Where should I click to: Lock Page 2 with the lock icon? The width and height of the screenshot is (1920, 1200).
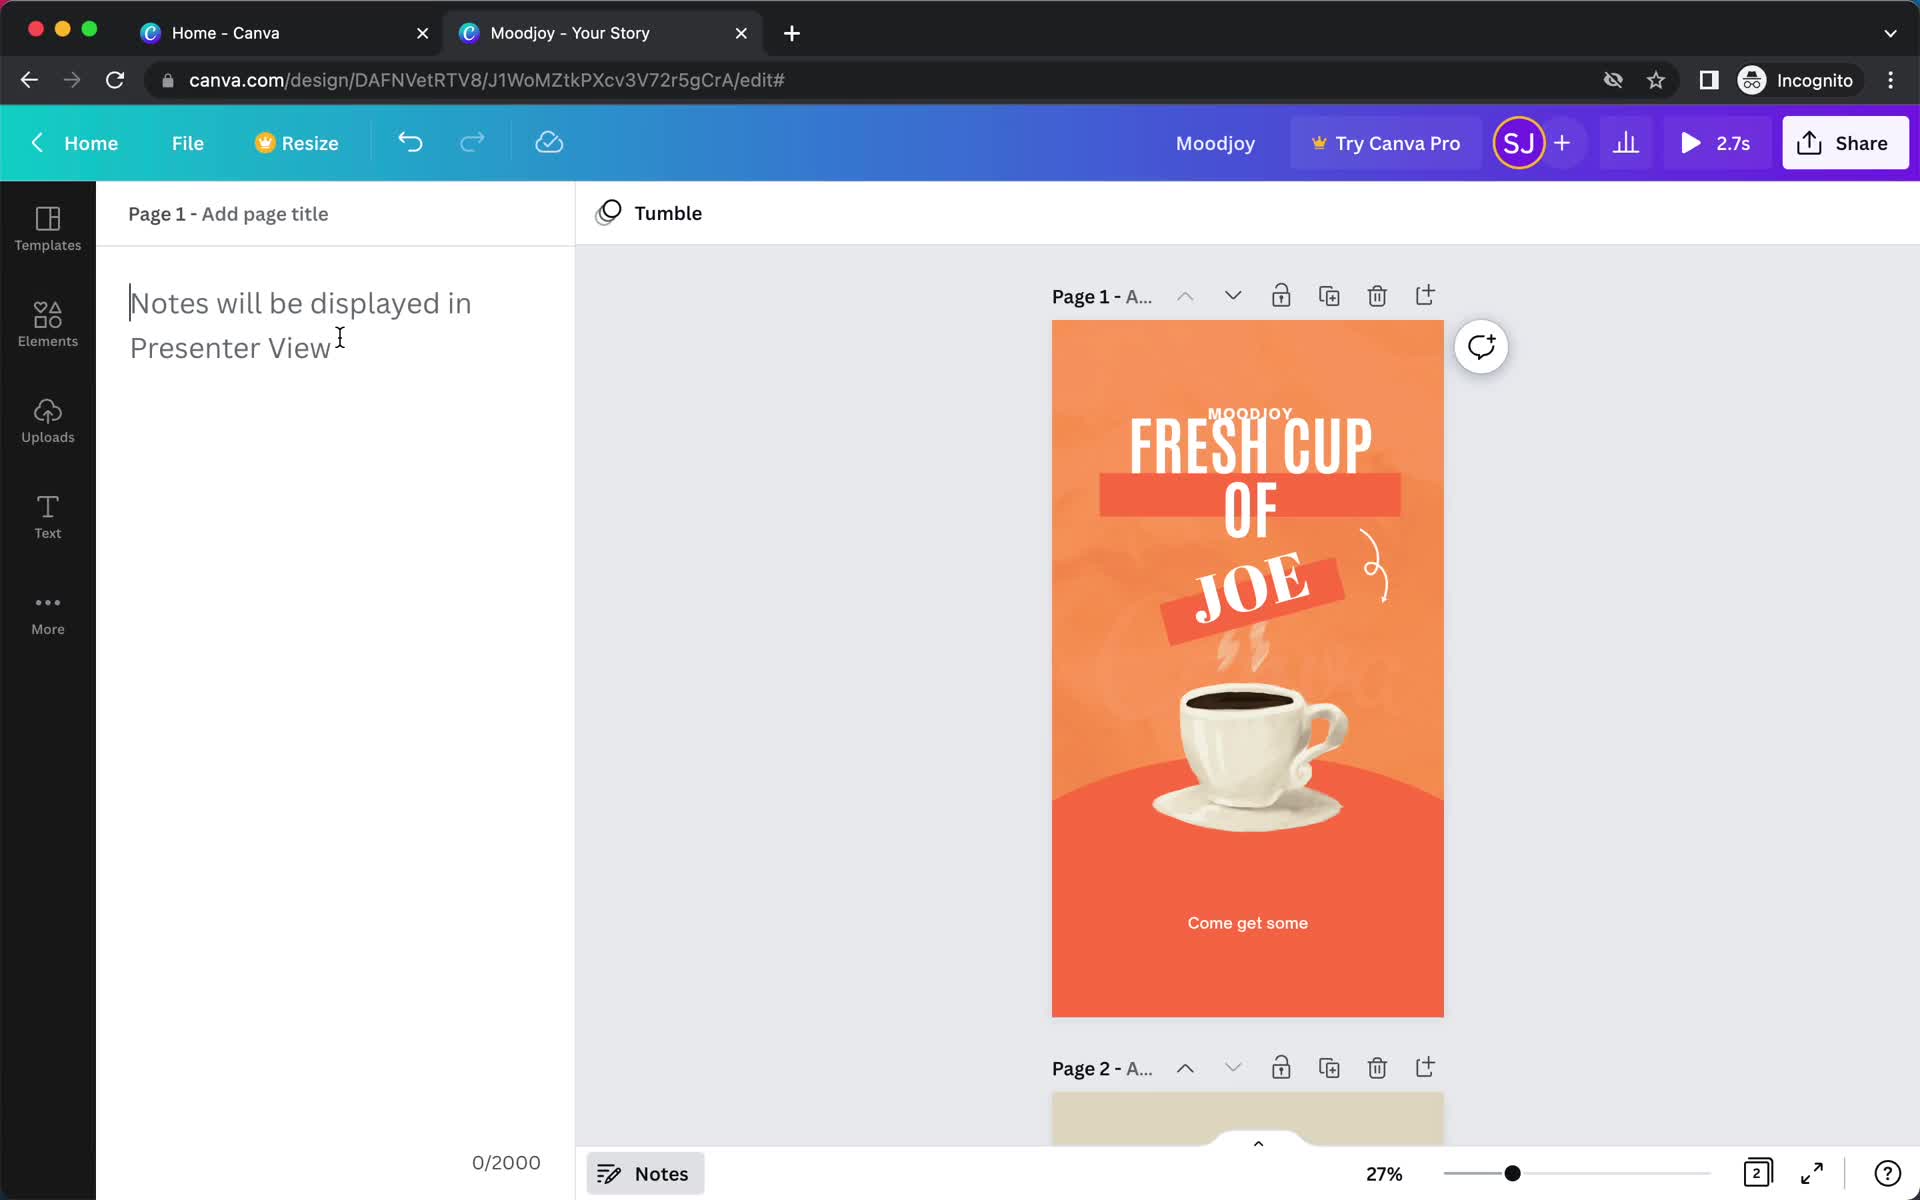1280,1067
